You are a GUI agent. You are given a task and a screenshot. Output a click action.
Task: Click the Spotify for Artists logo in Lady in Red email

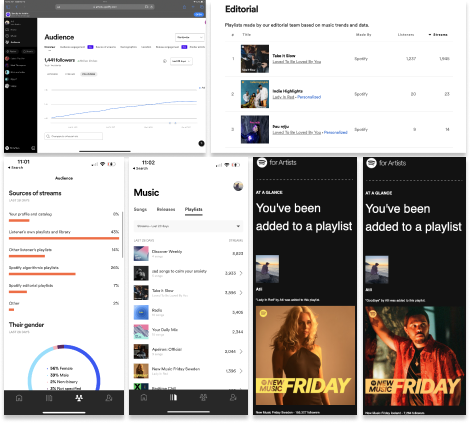pyautogui.click(x=277, y=163)
